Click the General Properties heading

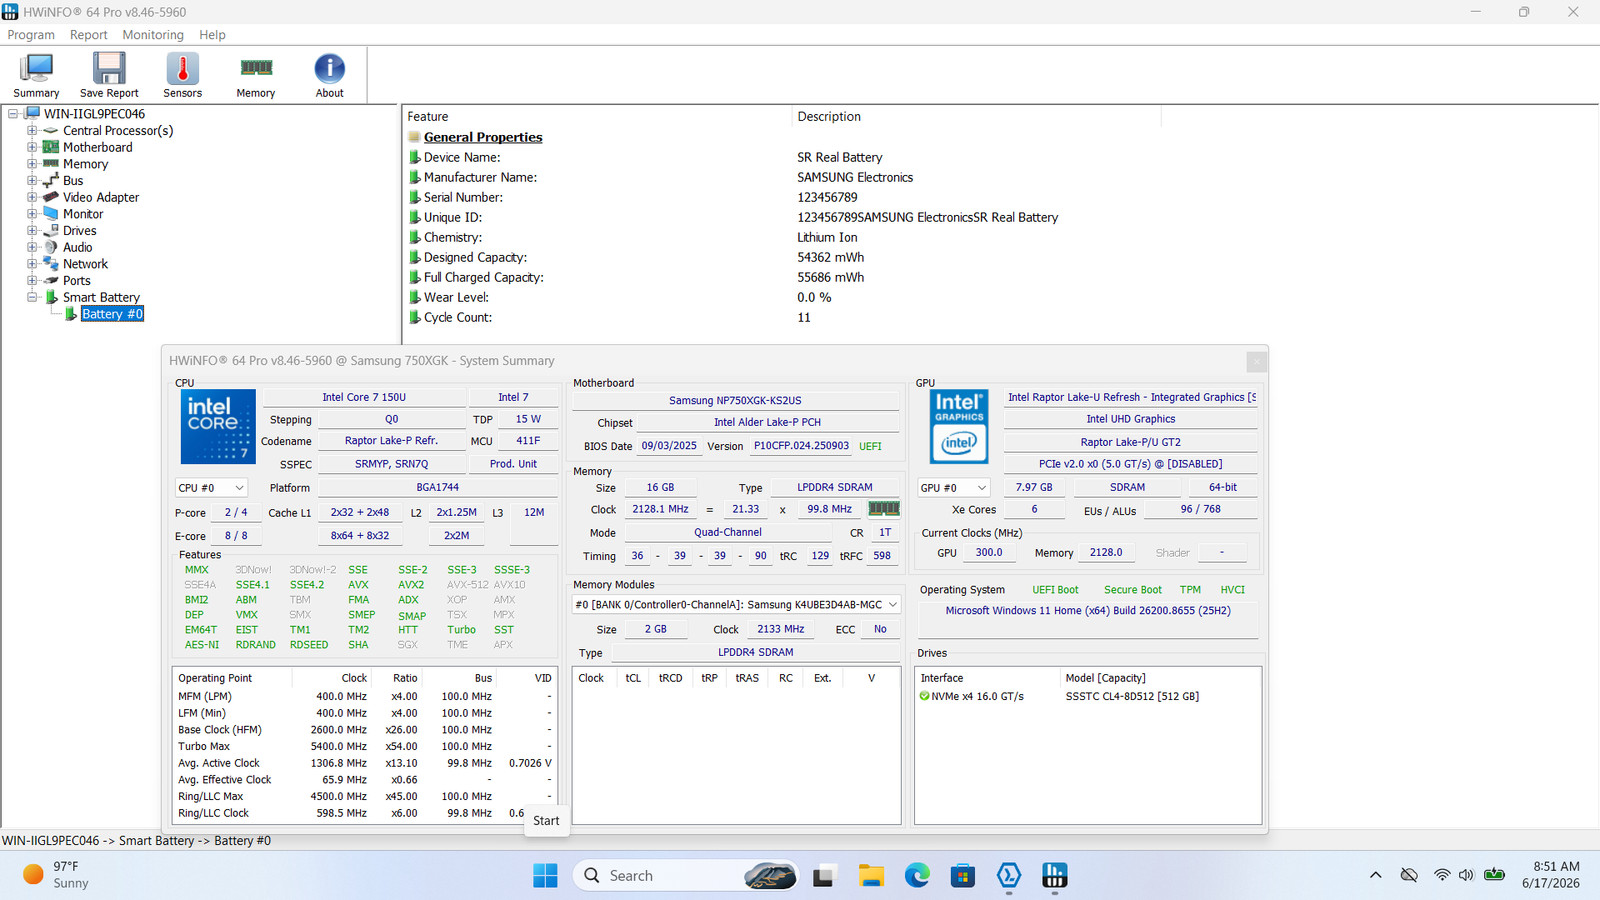483,137
